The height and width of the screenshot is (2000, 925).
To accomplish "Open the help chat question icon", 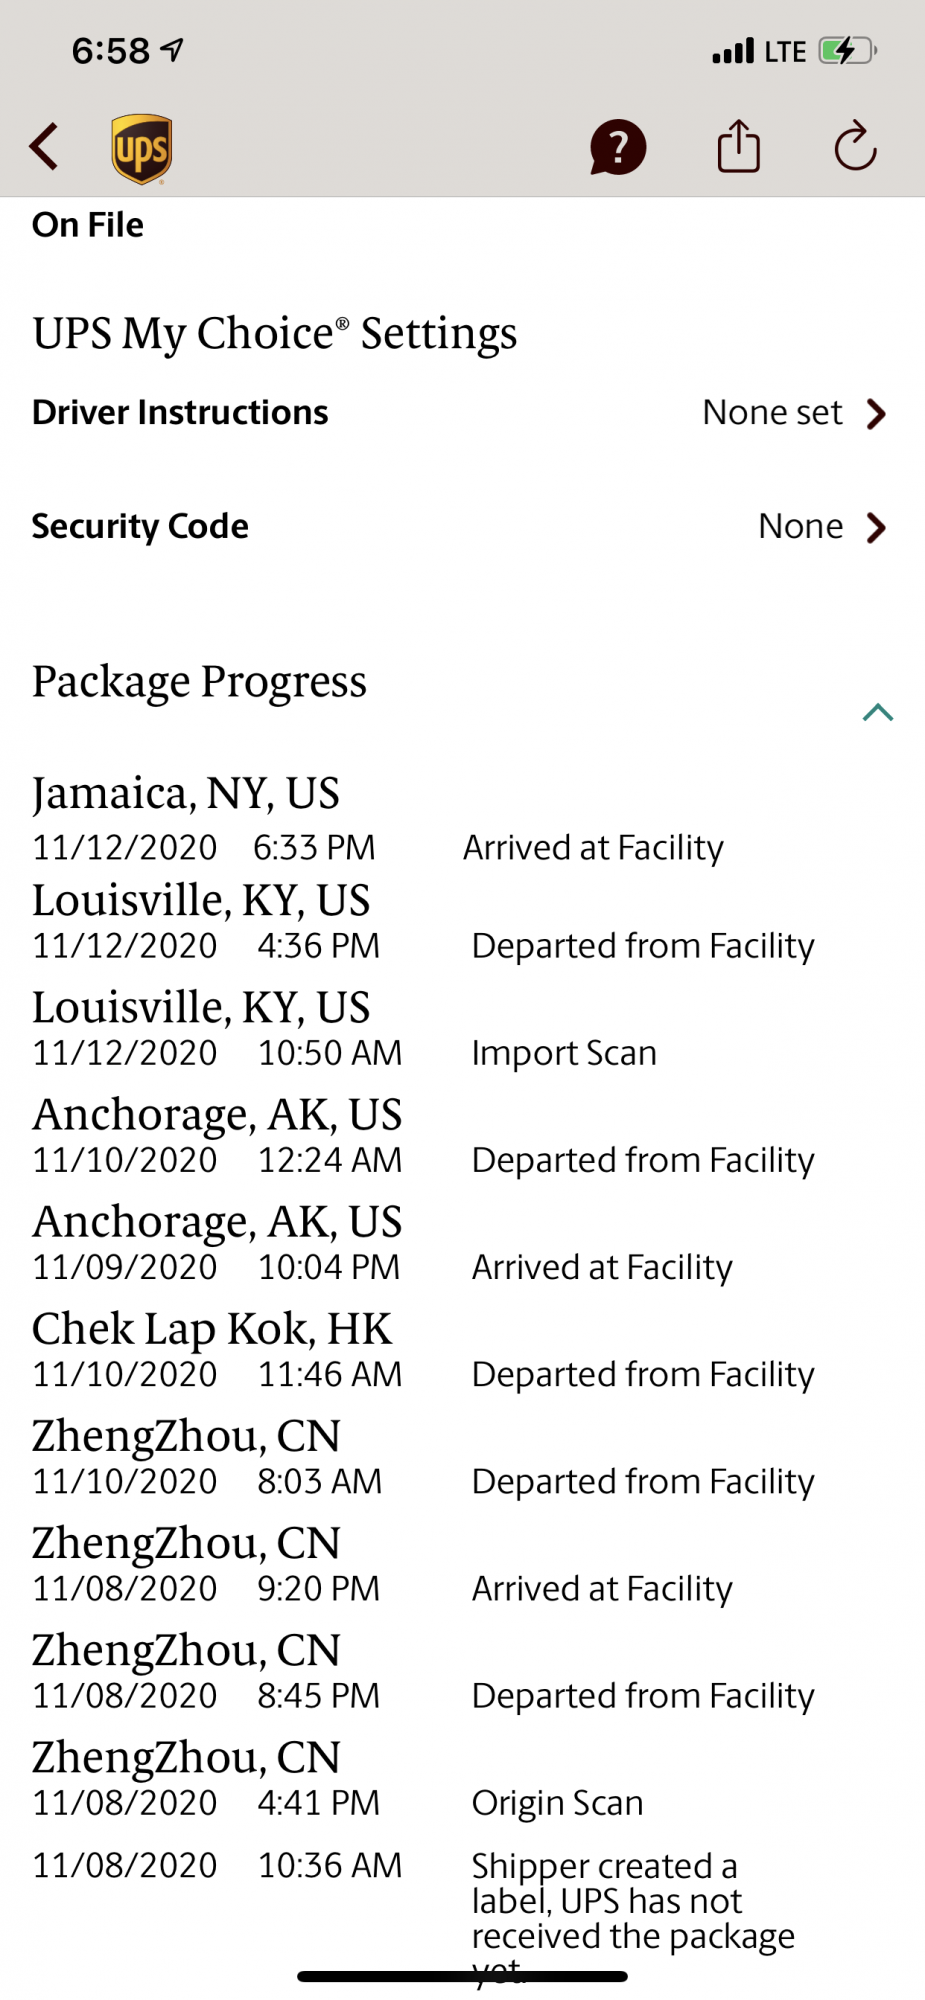I will [x=618, y=148].
